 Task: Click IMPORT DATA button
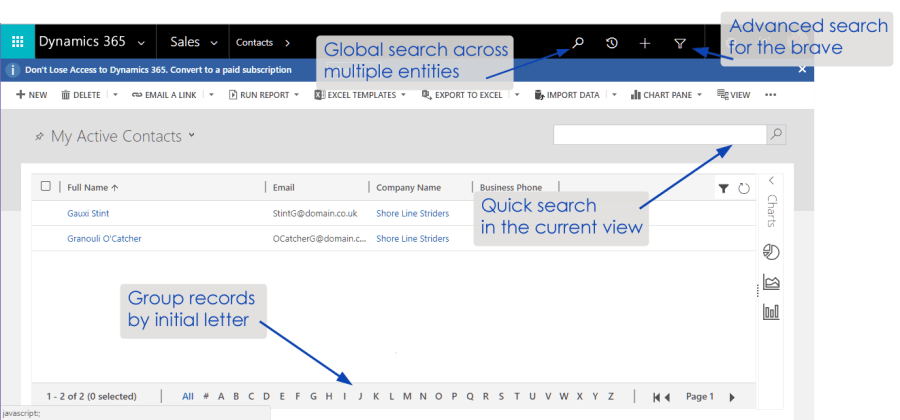click(x=567, y=95)
